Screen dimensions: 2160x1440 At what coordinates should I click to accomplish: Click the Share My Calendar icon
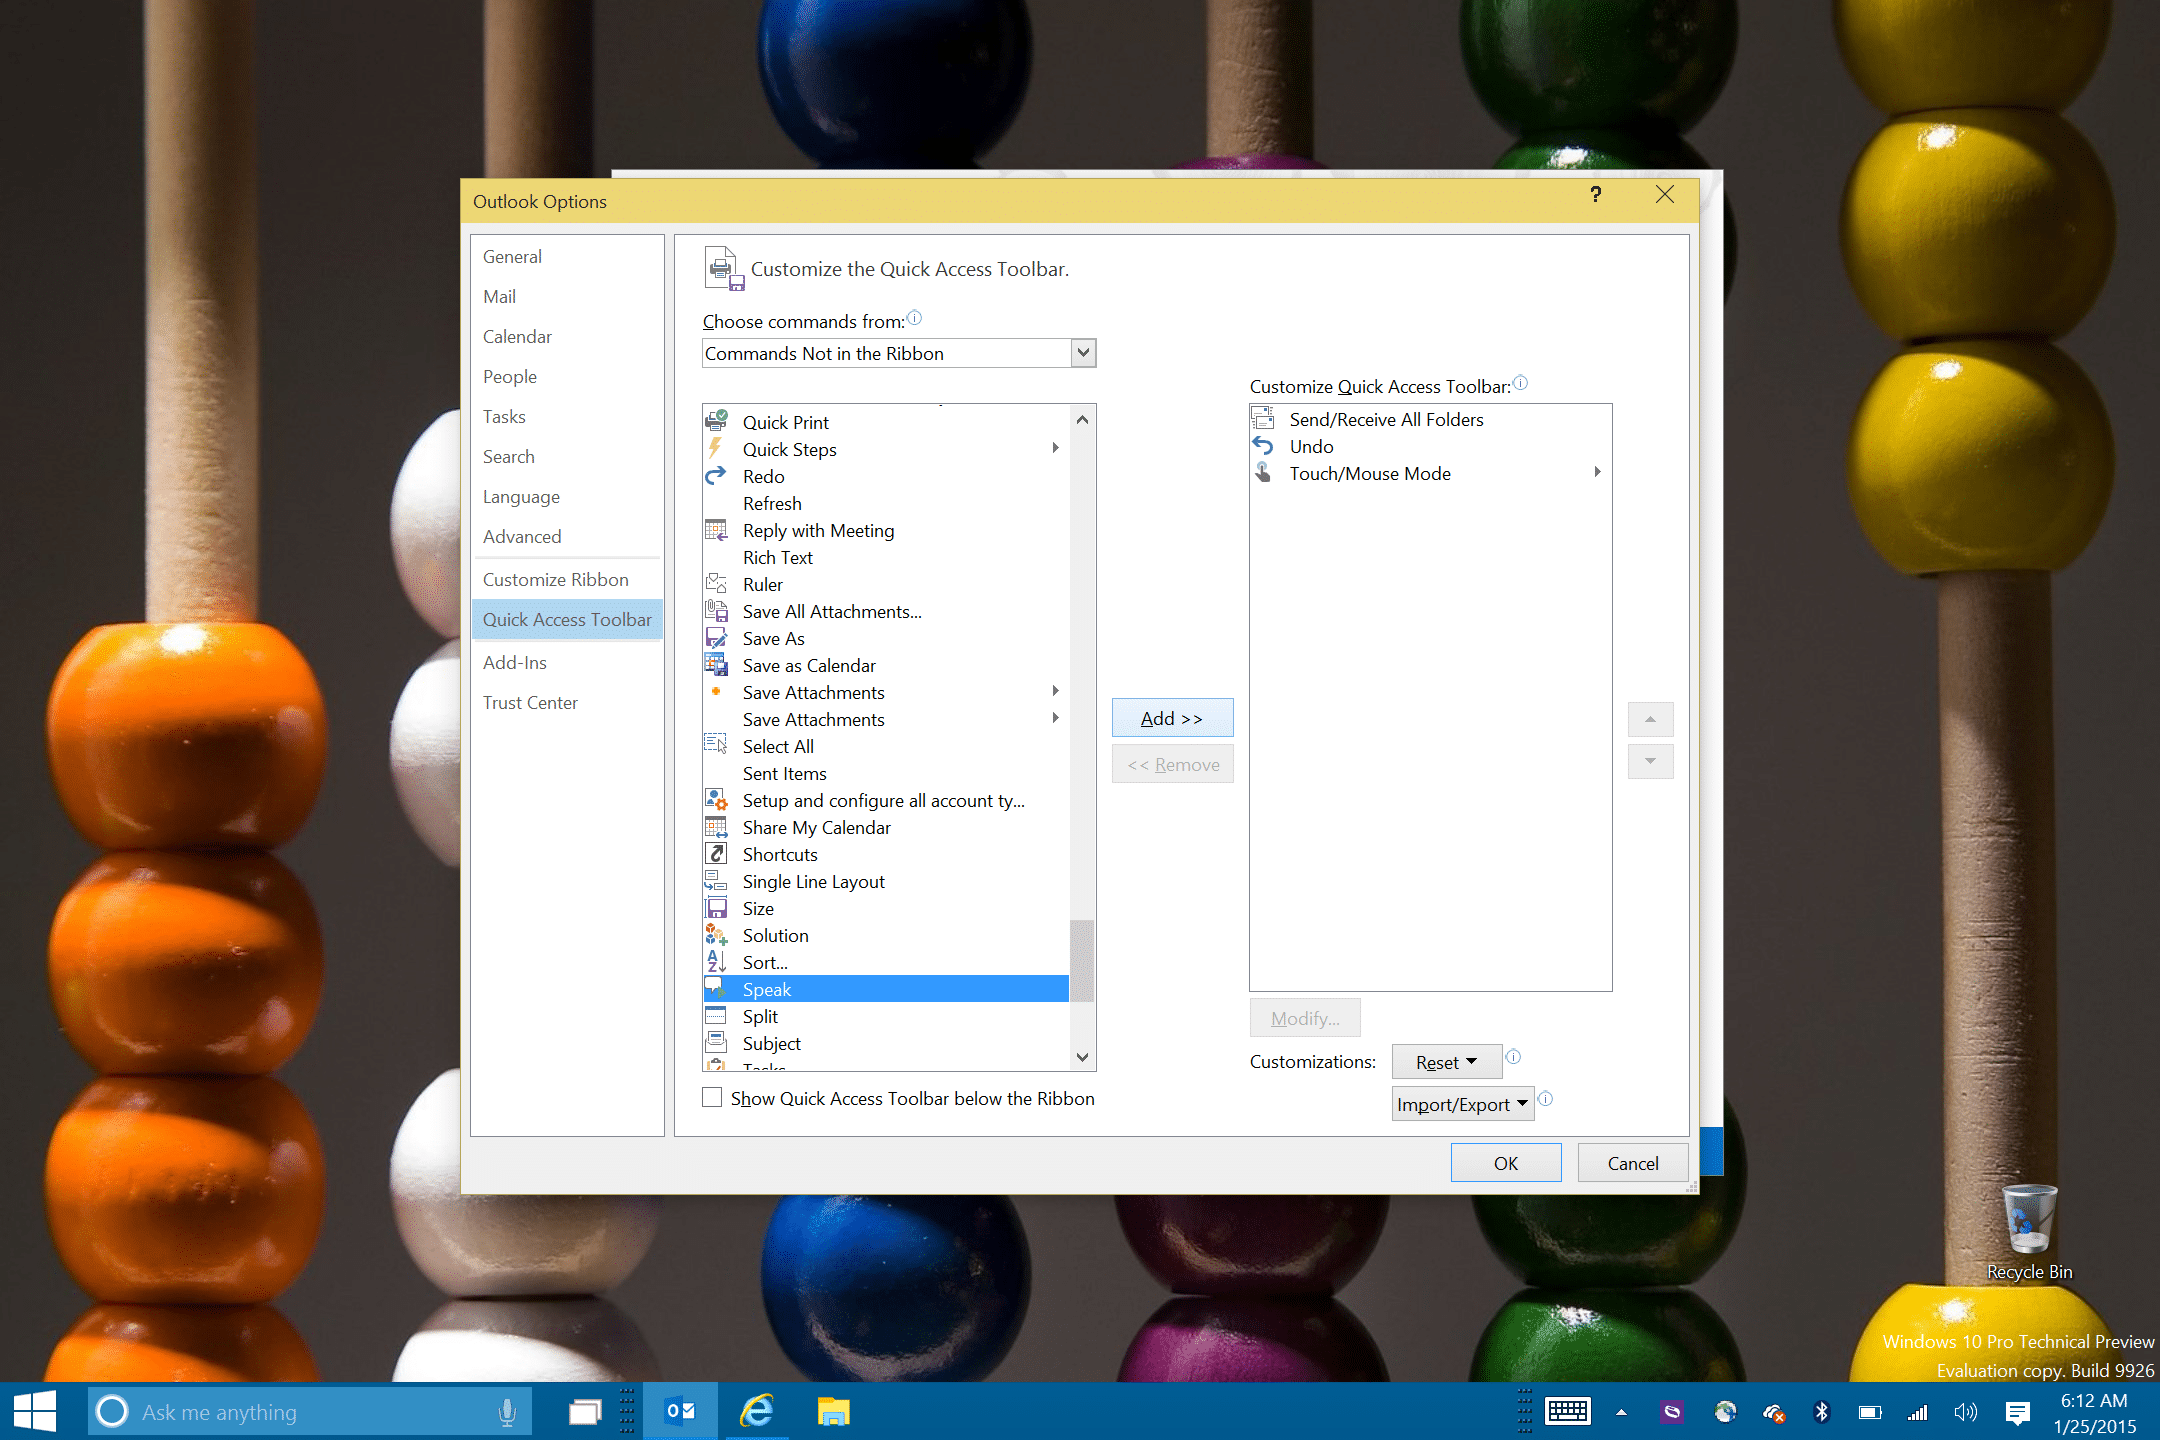[x=716, y=826]
